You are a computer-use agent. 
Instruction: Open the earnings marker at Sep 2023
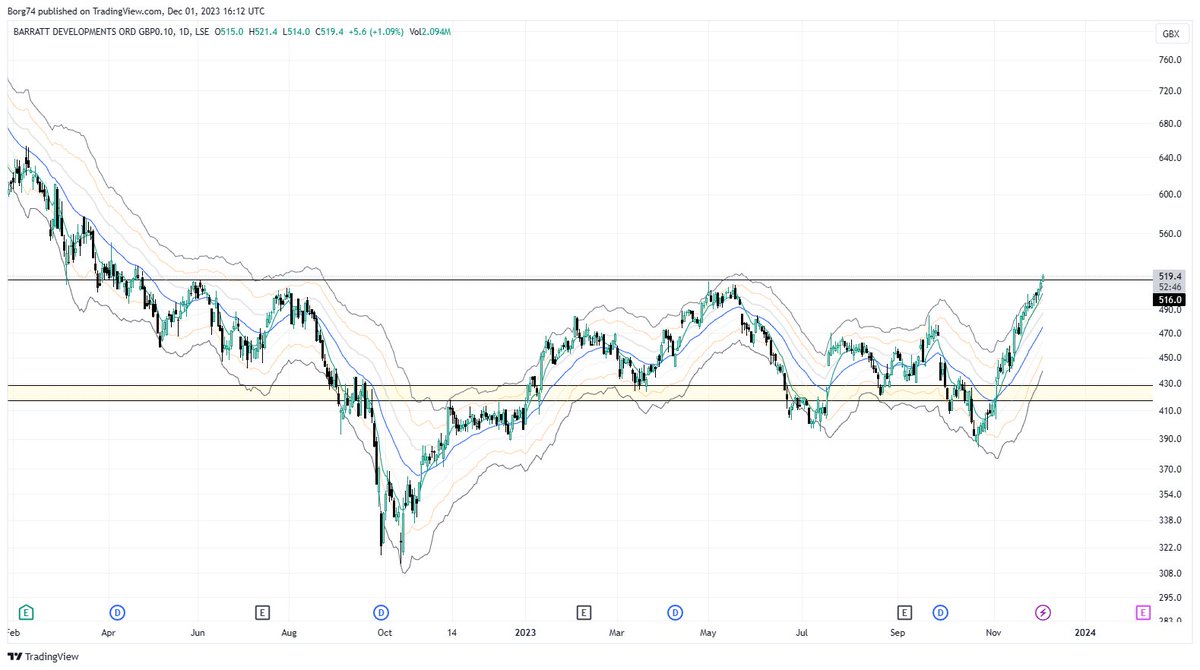coord(904,611)
